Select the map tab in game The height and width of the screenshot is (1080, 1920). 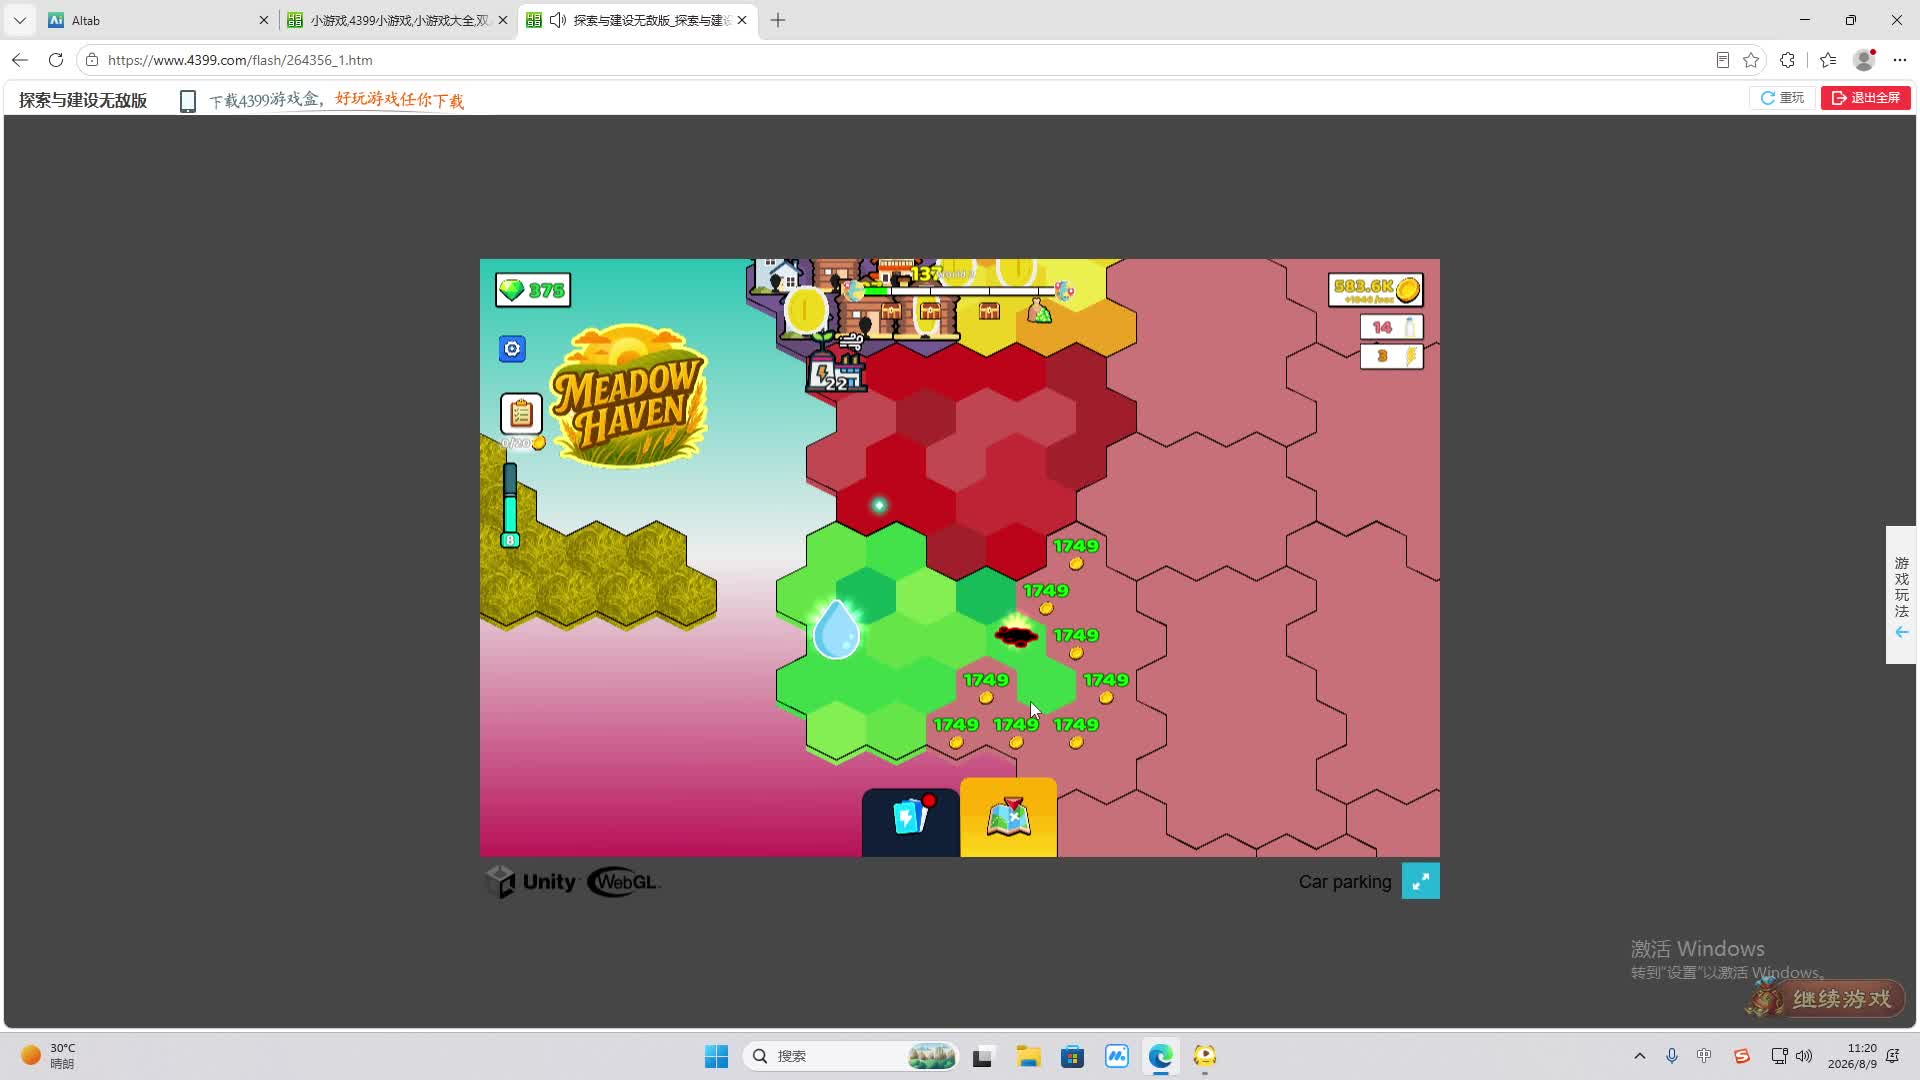tap(1008, 818)
